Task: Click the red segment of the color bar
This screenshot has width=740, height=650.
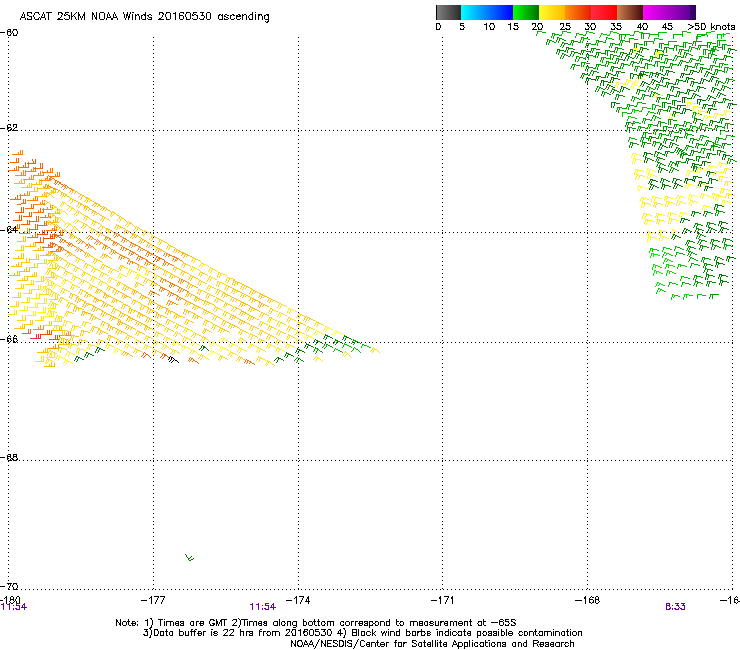Action: 604,12
